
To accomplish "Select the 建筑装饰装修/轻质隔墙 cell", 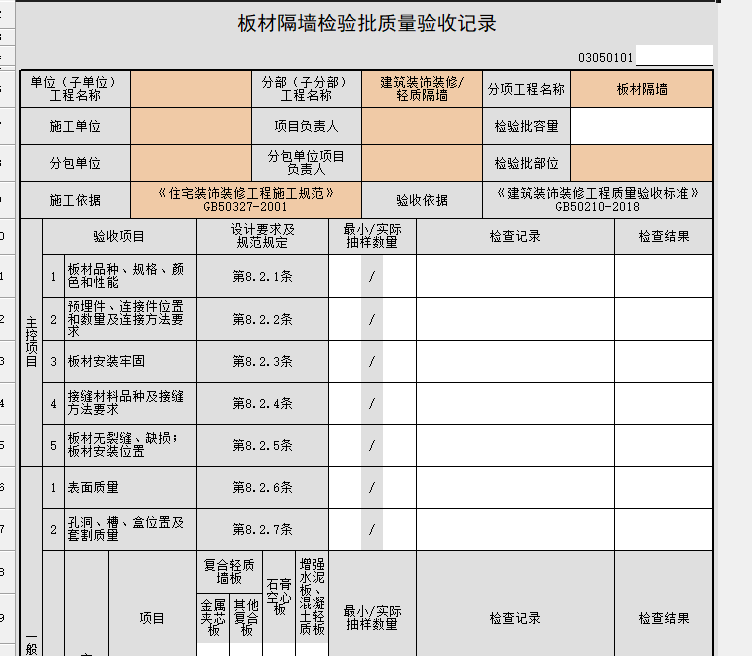I will coord(421,89).
